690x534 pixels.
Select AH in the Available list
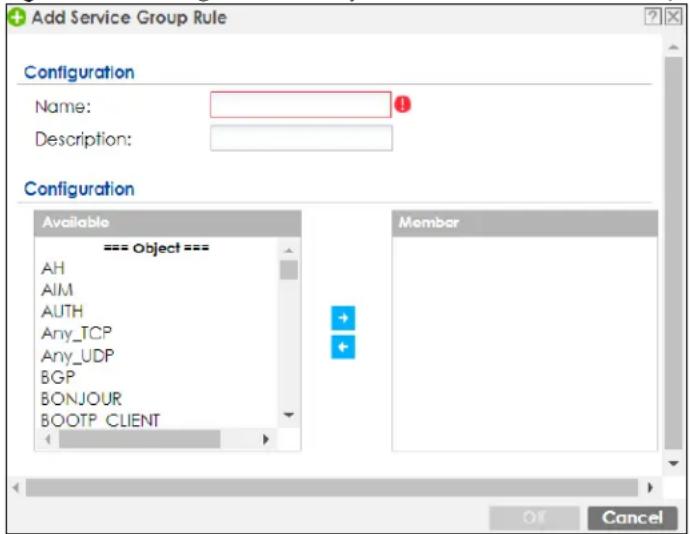pos(53,268)
